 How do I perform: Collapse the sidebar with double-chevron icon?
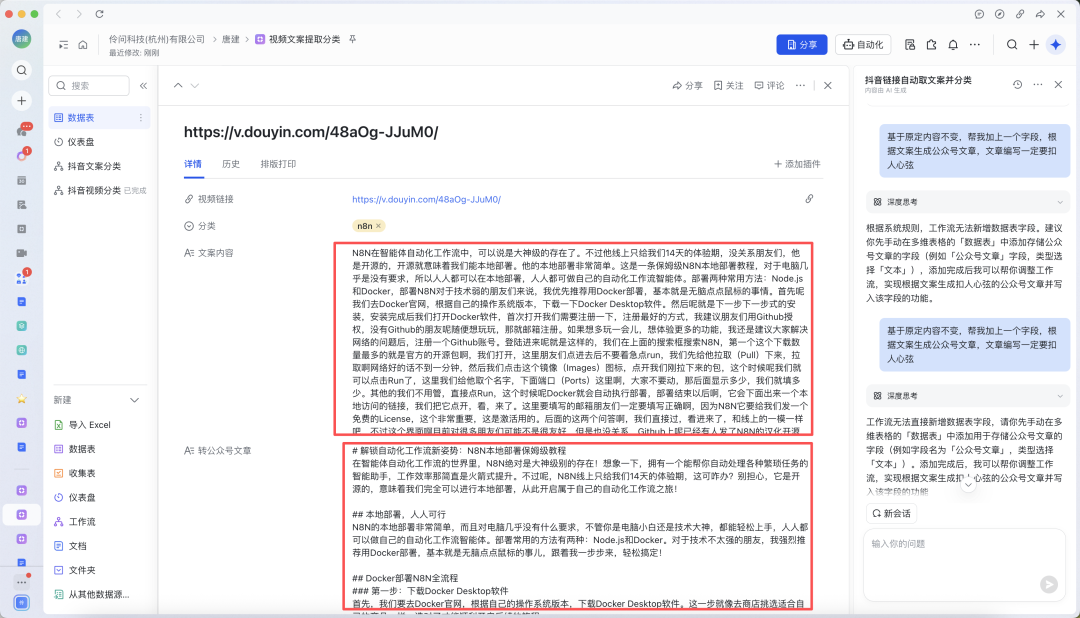143,86
